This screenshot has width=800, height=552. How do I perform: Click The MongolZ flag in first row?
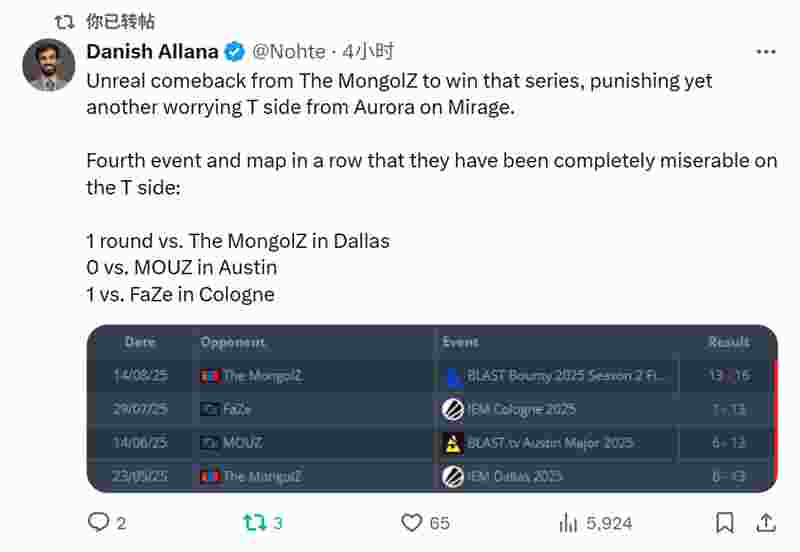point(210,377)
